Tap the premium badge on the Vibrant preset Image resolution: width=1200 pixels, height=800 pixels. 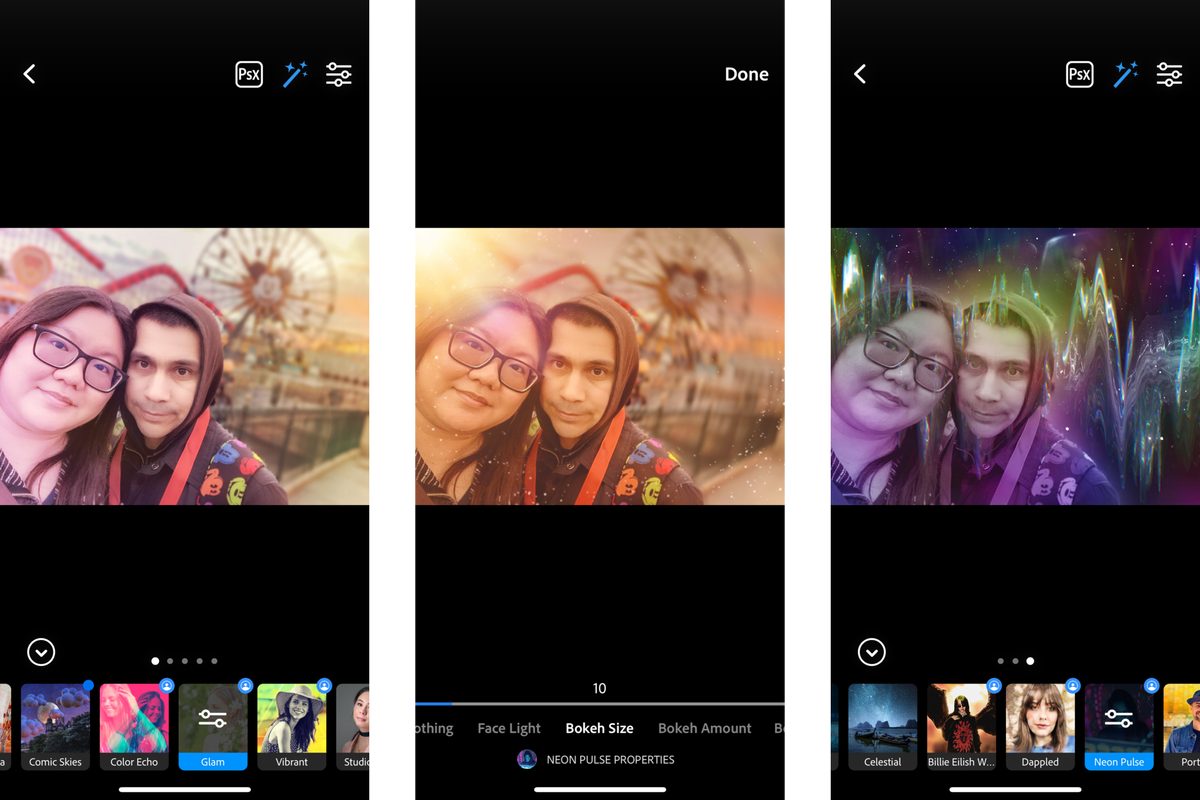323,685
